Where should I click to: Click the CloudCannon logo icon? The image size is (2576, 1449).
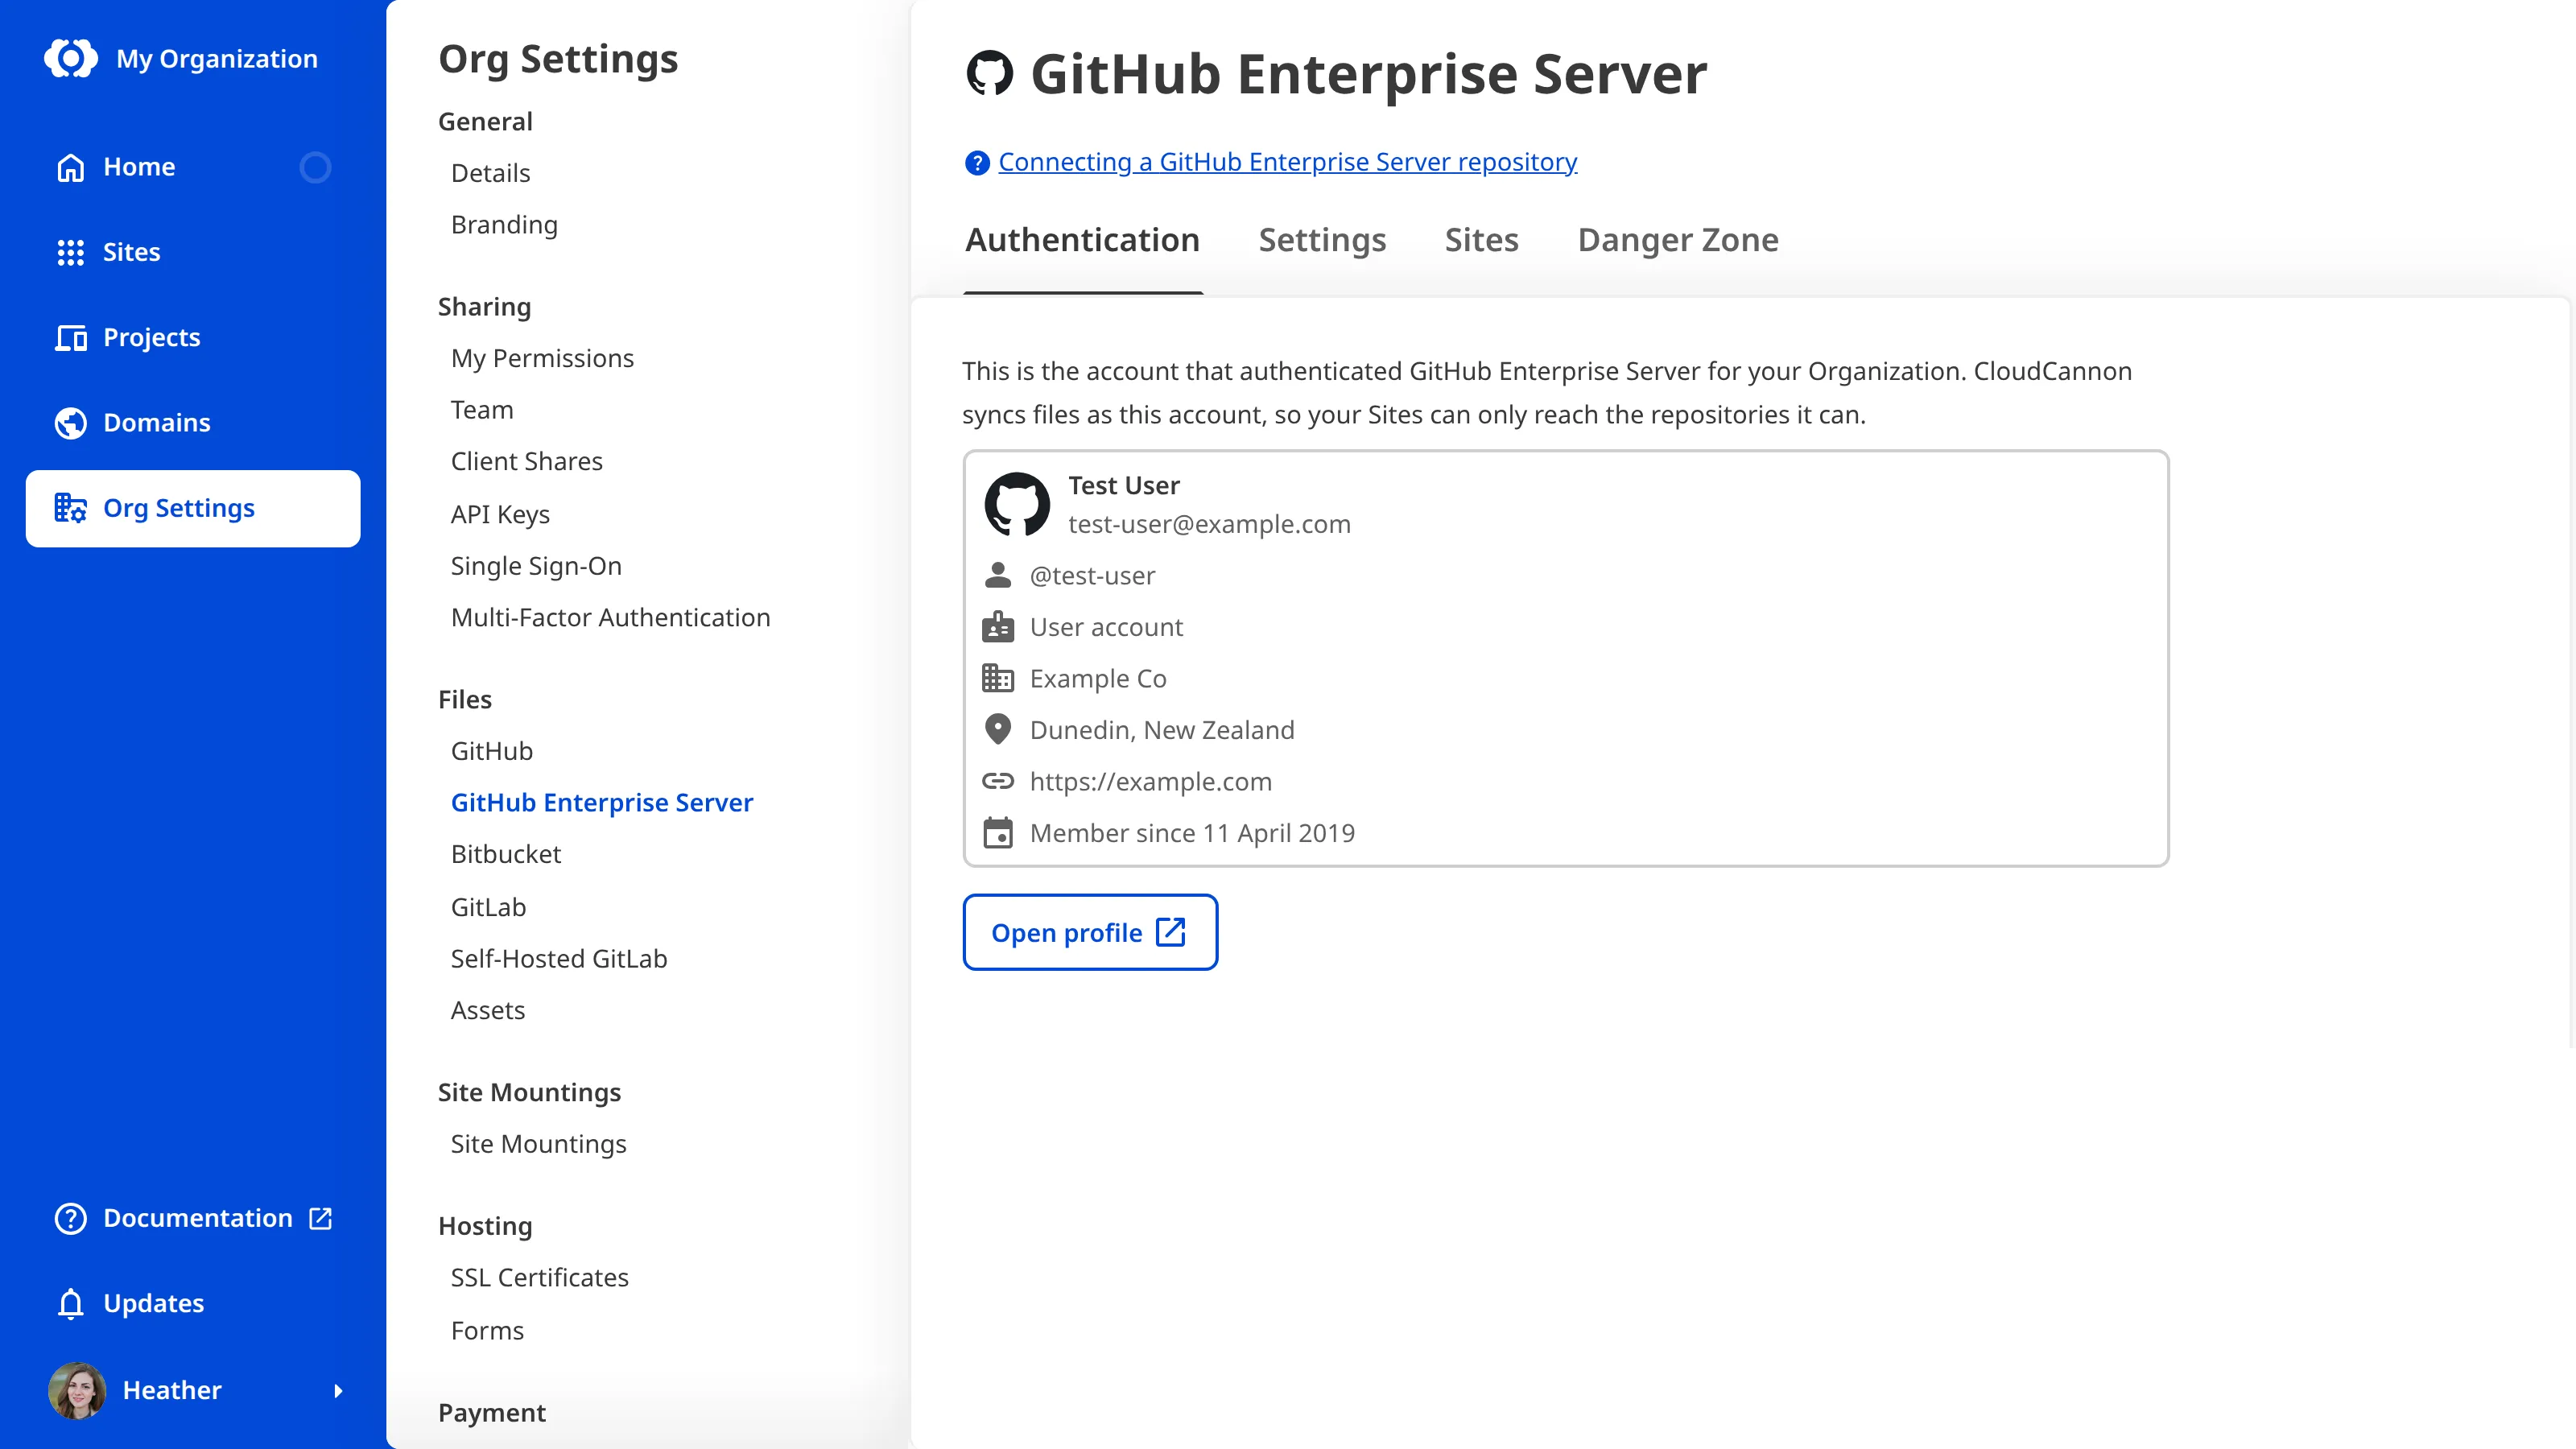click(x=71, y=58)
